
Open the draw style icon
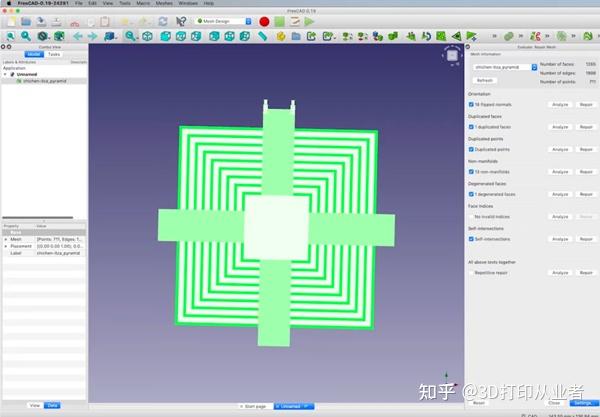pos(42,36)
